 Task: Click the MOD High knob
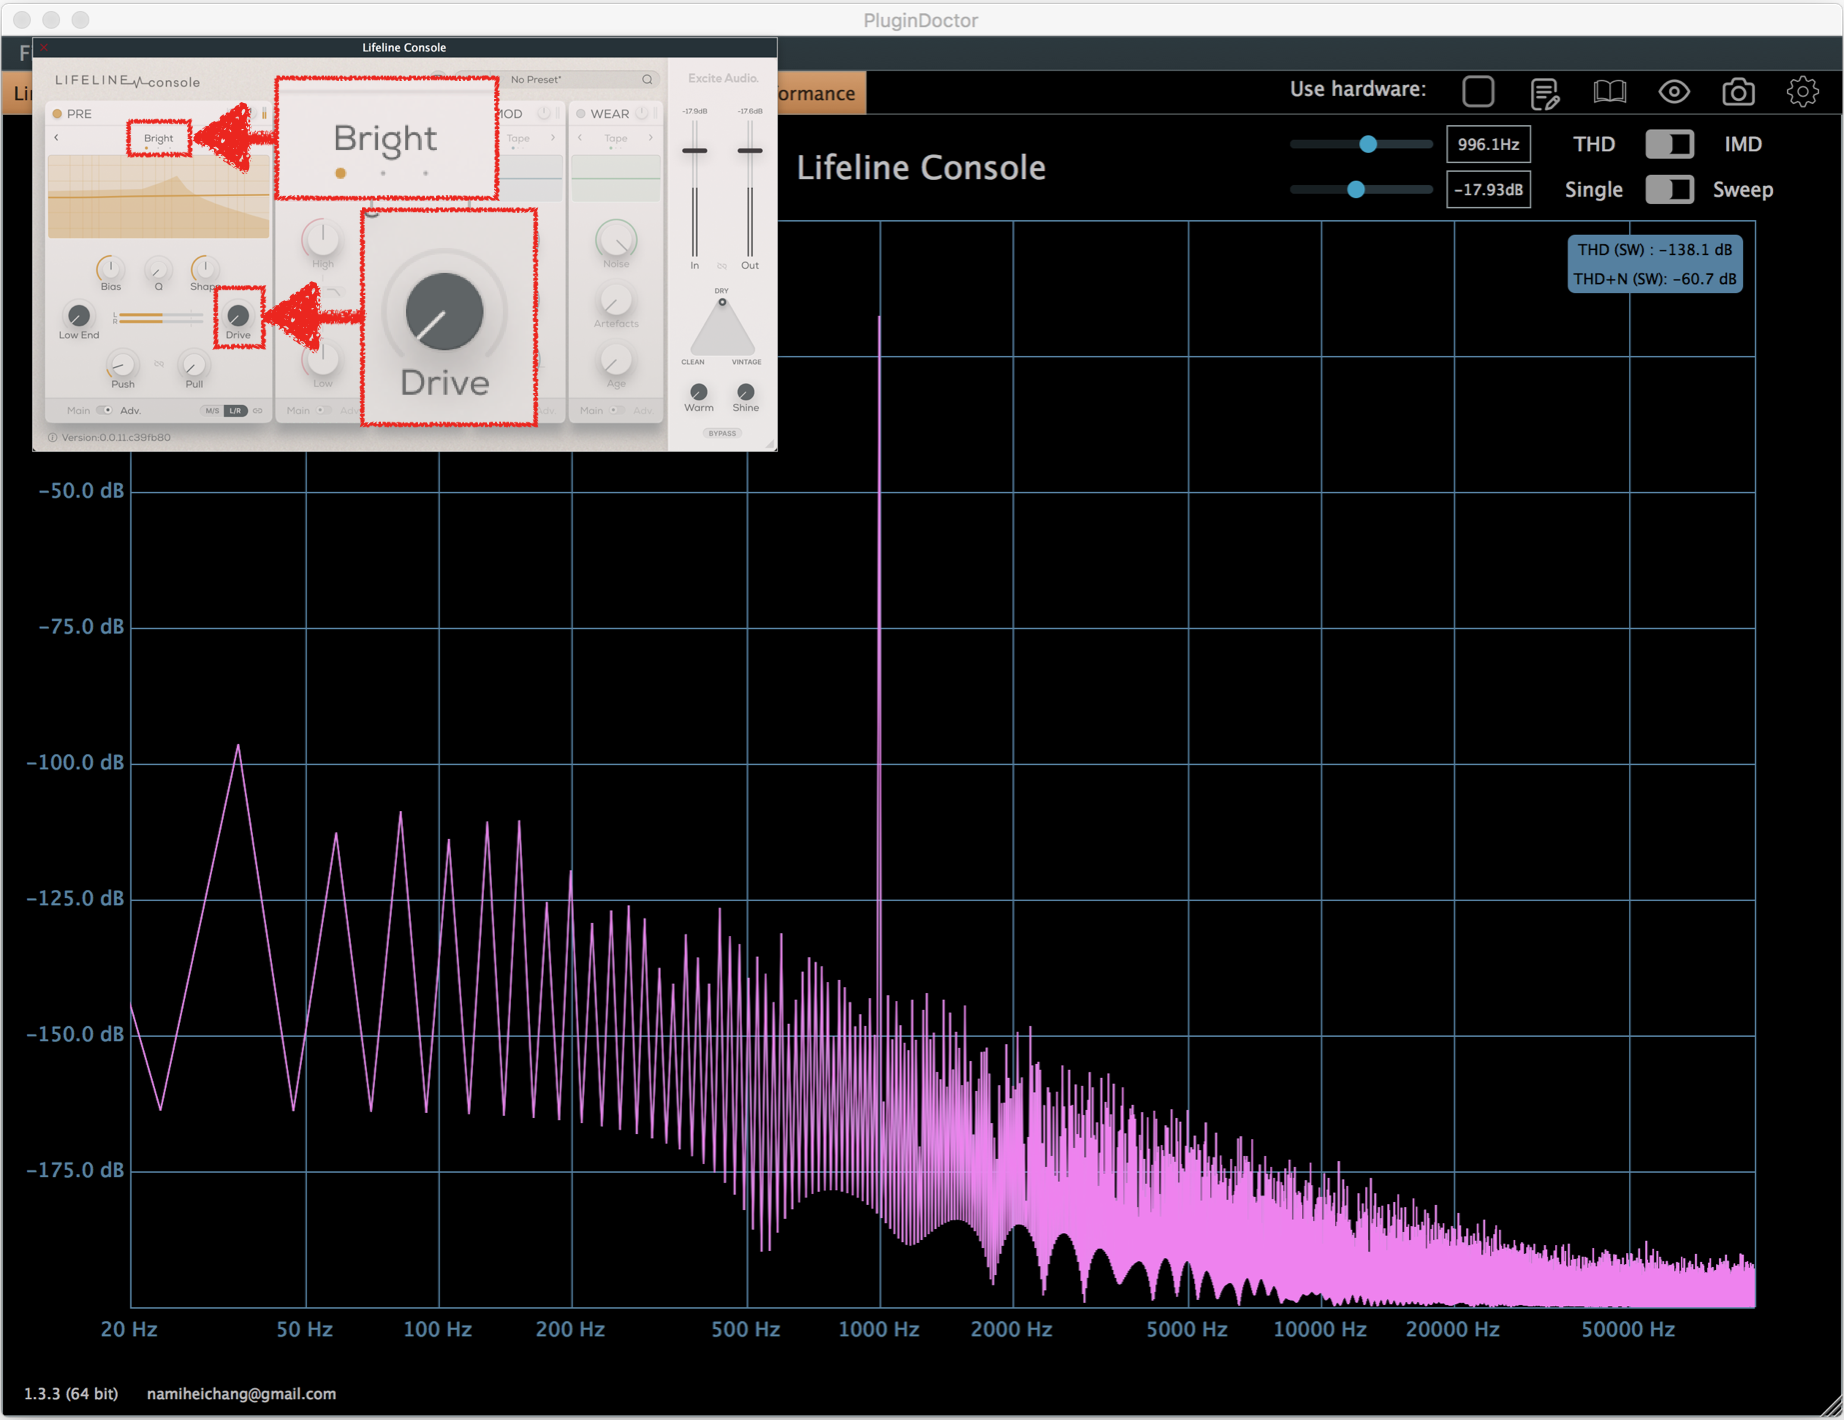click(322, 239)
